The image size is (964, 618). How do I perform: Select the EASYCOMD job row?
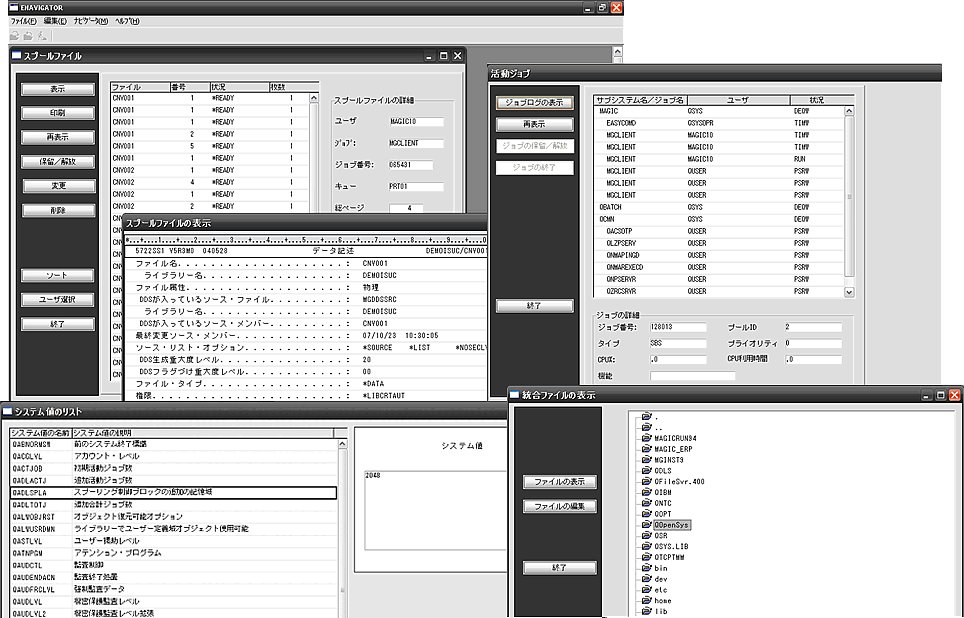(719, 123)
